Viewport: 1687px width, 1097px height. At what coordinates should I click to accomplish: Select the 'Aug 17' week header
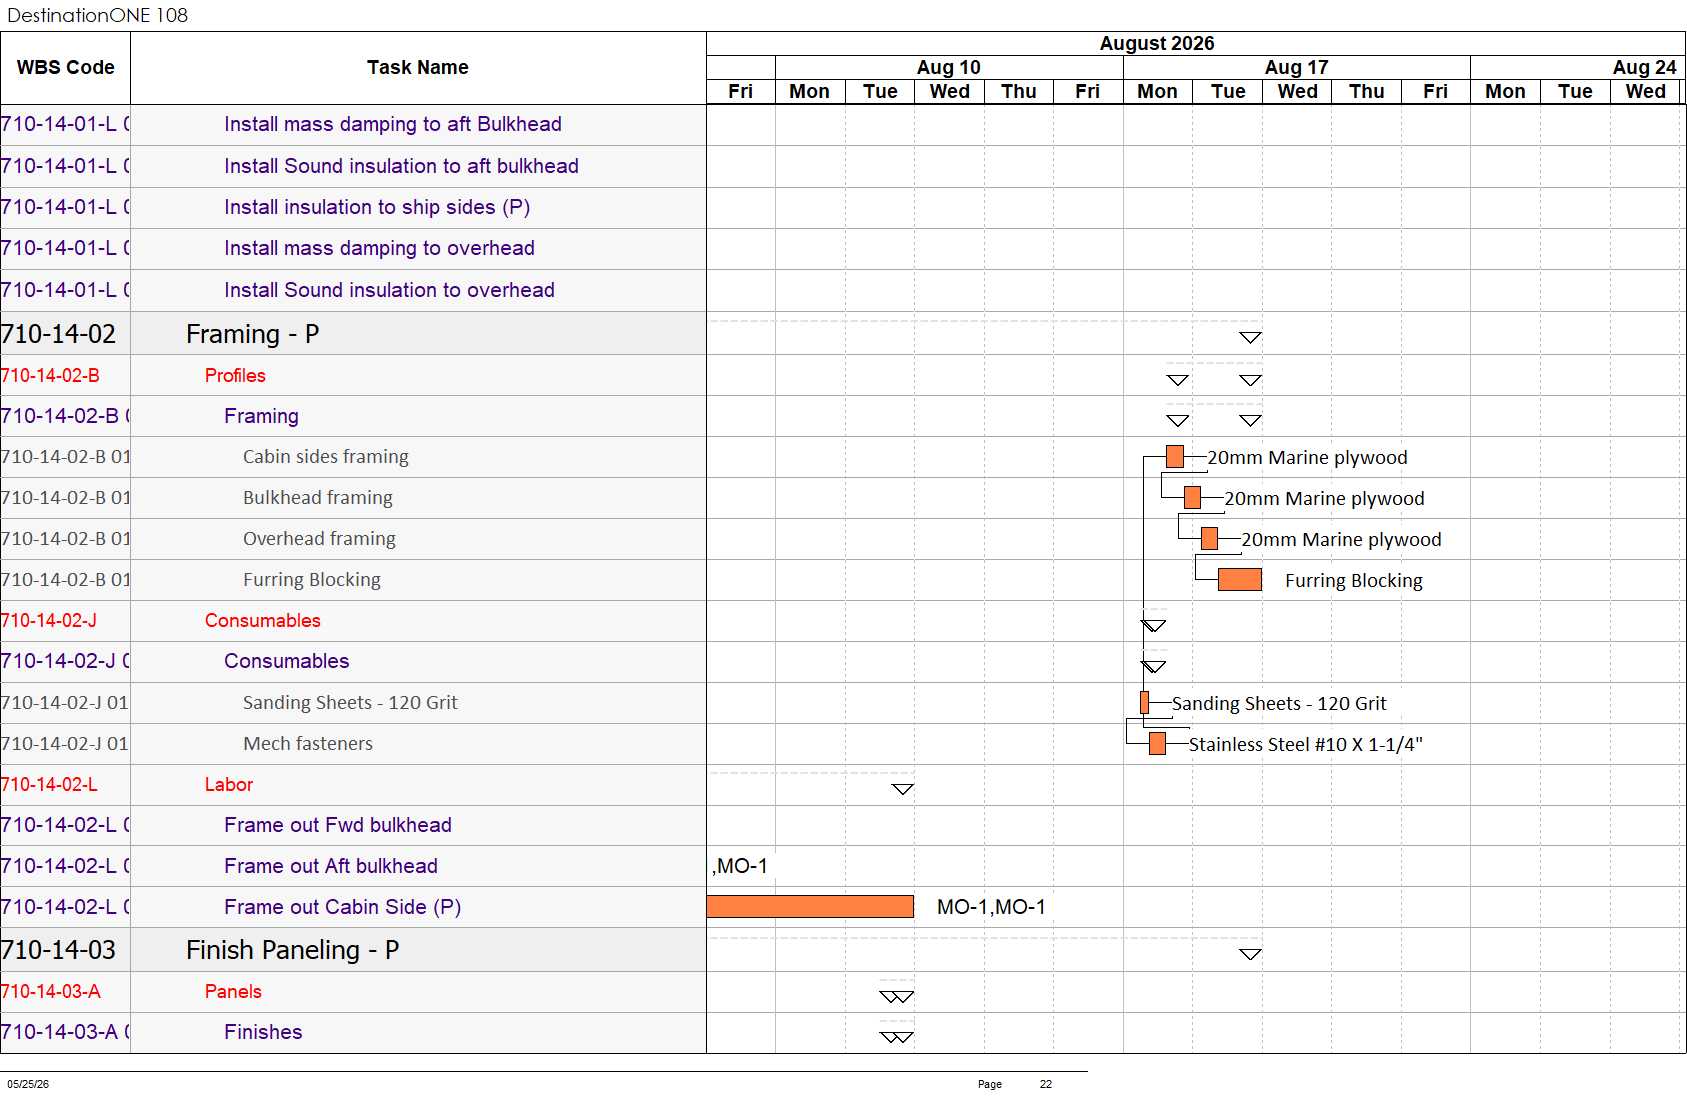(1297, 67)
